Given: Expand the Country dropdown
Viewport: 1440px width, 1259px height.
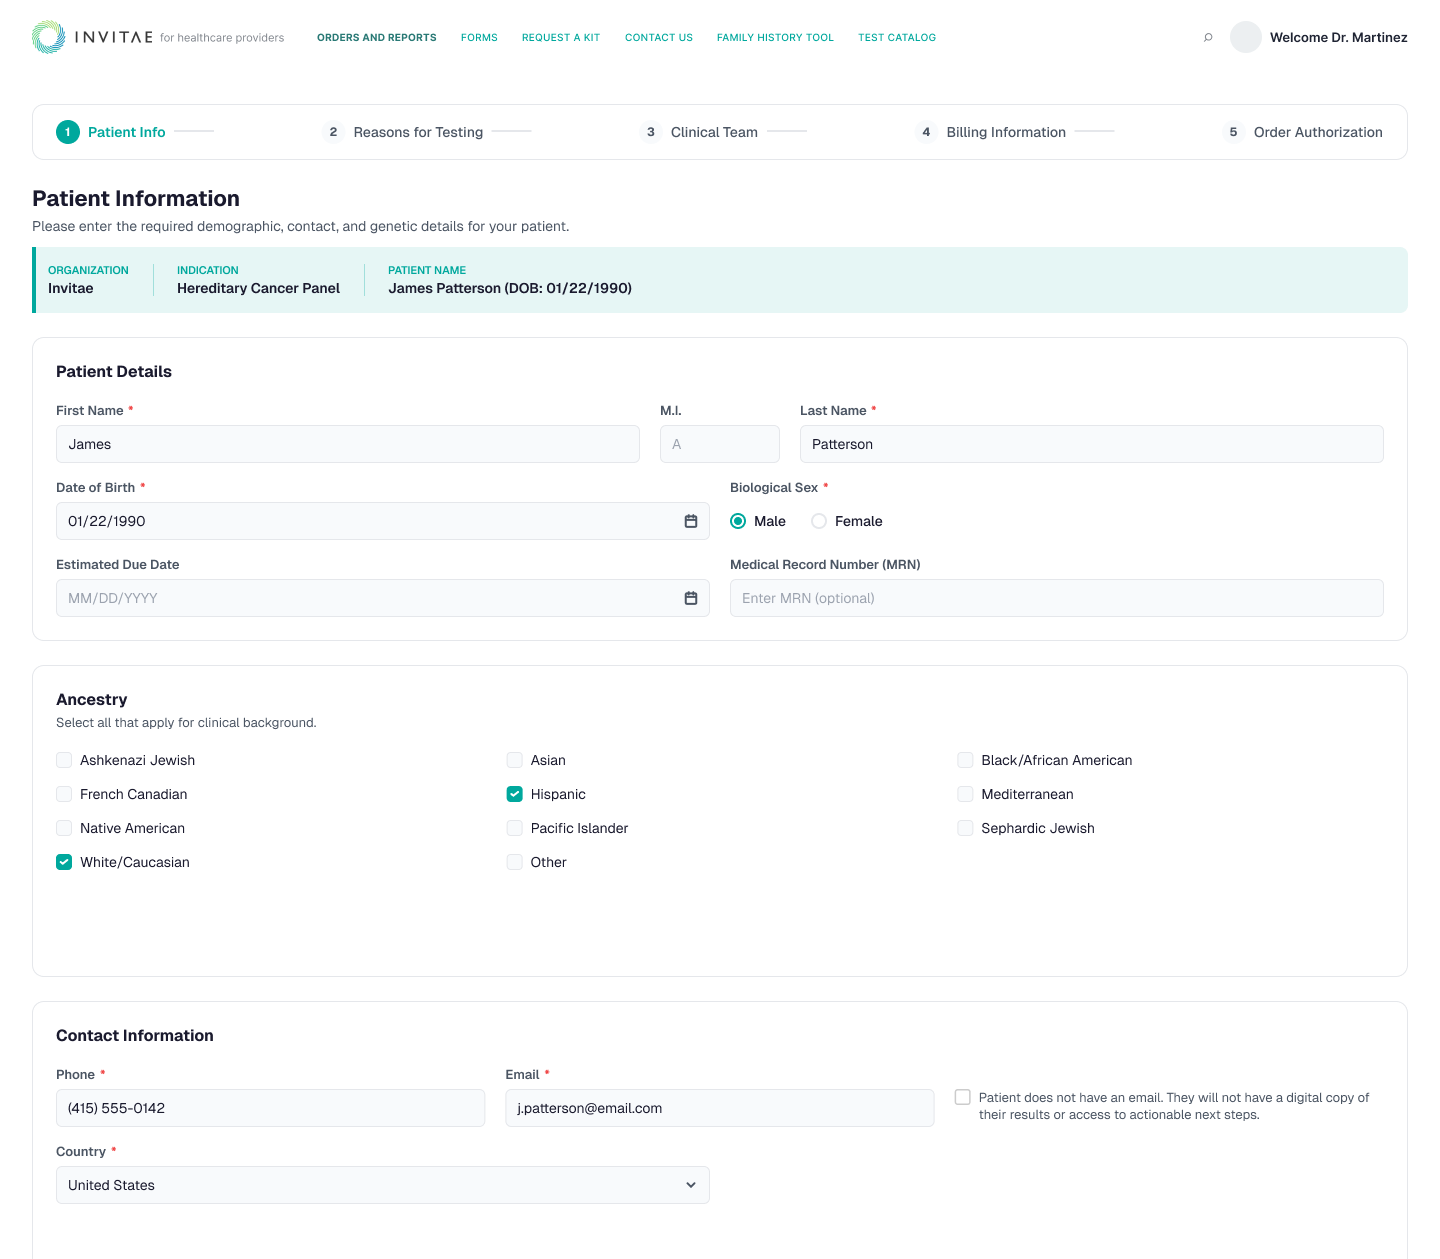Looking at the screenshot, I should coord(383,1185).
